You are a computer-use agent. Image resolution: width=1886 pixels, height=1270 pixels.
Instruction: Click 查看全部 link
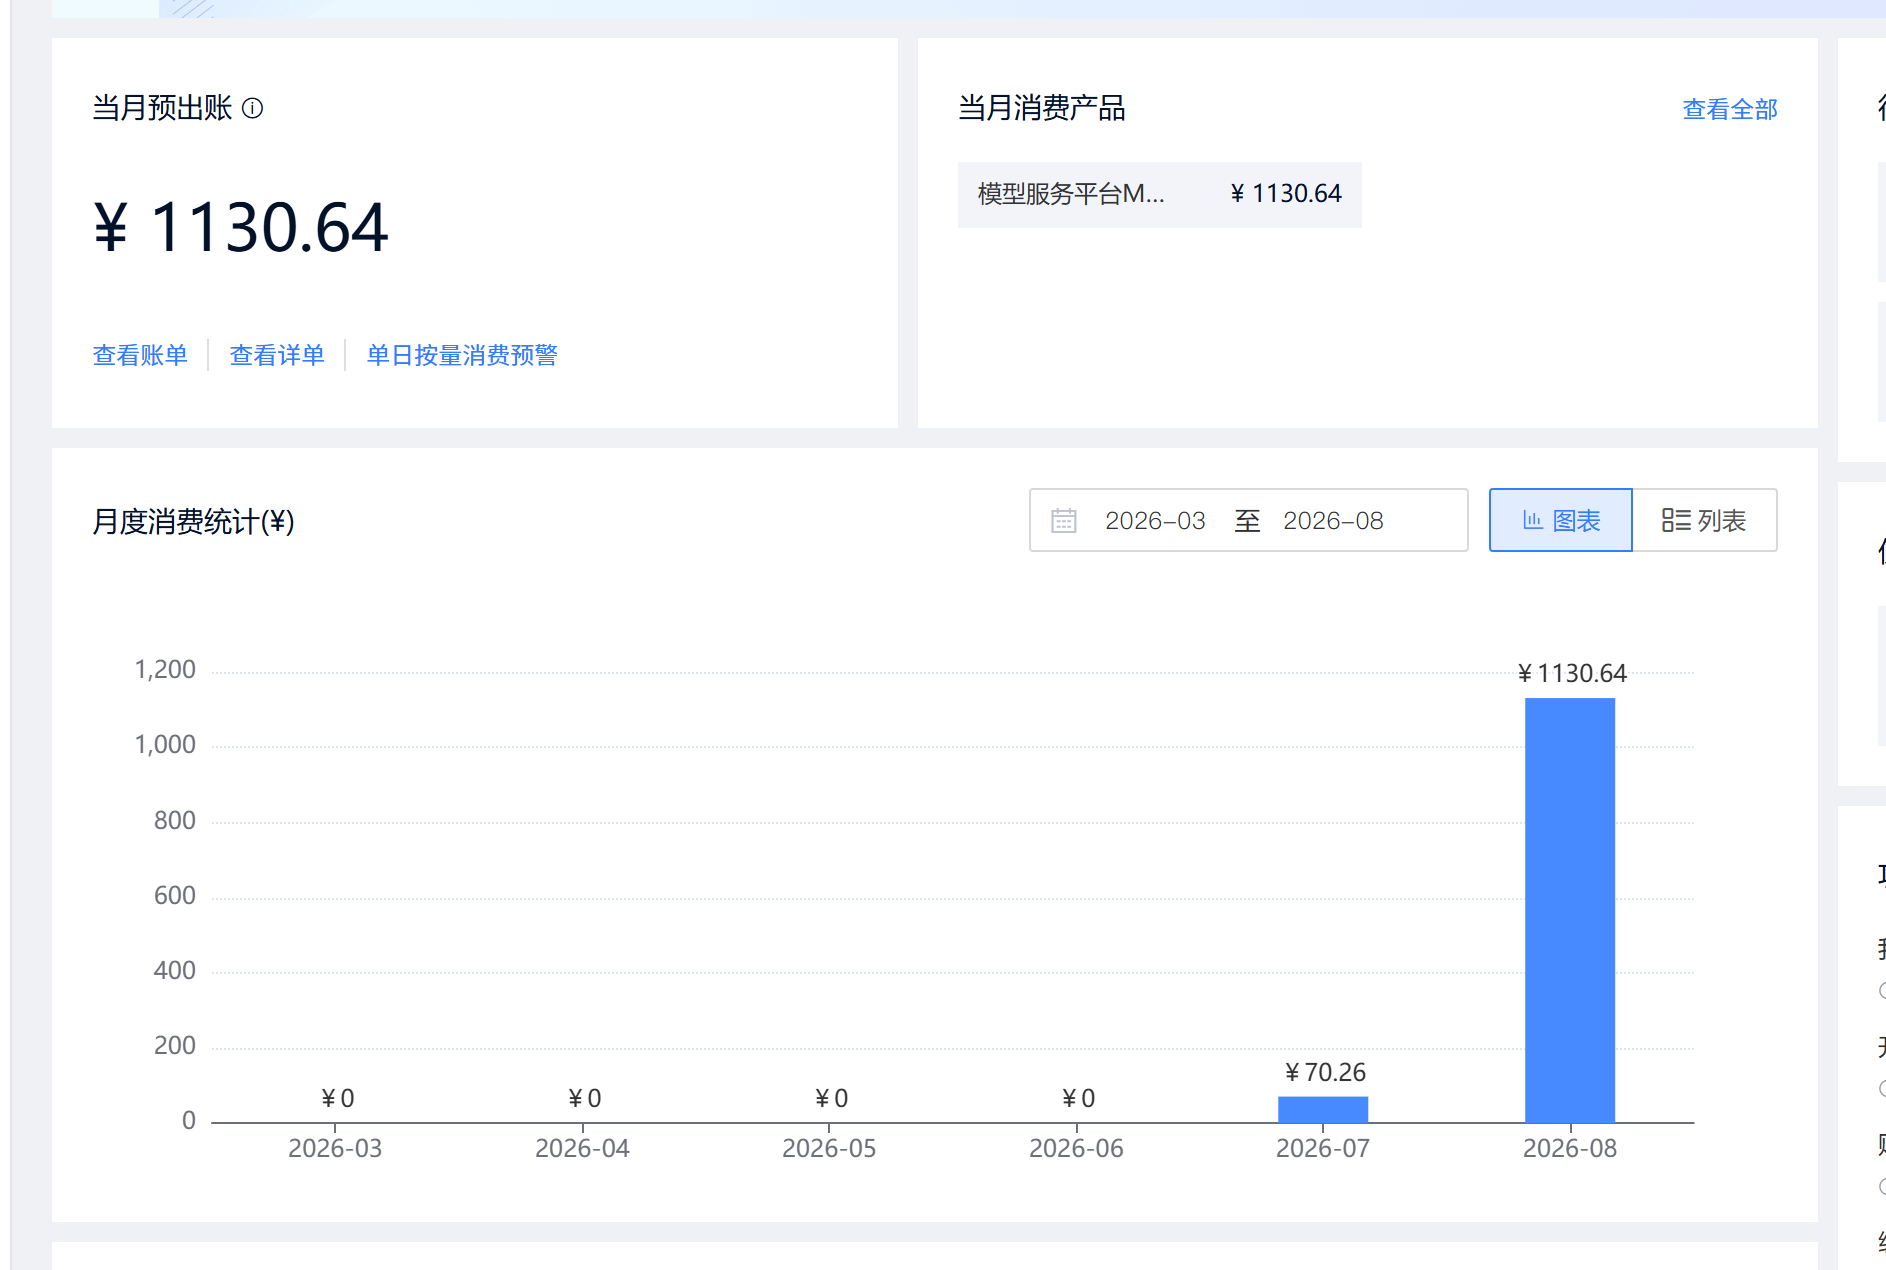click(x=1730, y=109)
